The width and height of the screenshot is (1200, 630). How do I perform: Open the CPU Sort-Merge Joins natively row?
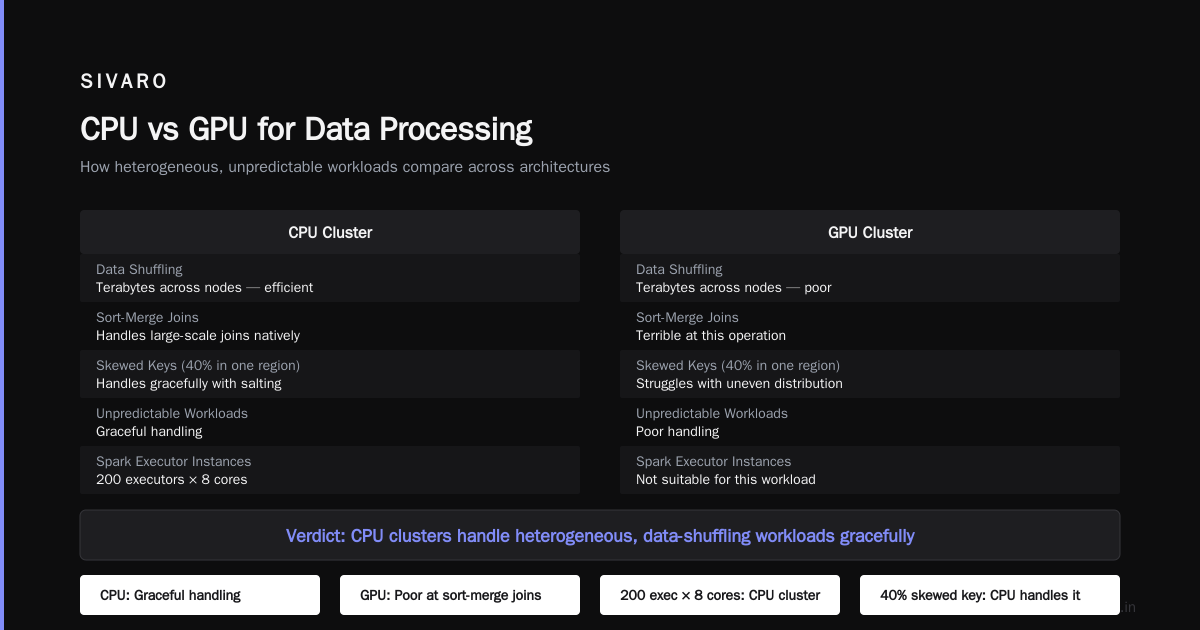pyautogui.click(x=330, y=326)
